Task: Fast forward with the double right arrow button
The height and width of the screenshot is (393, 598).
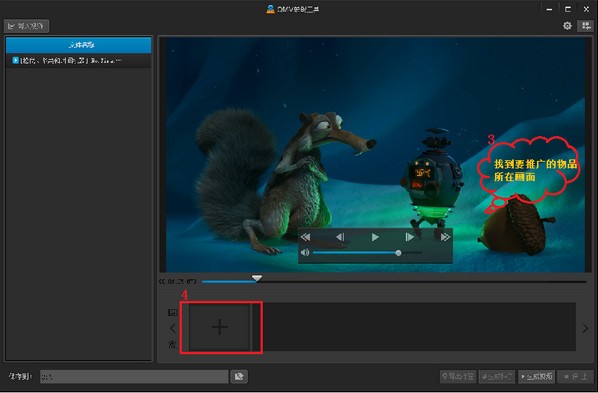Action: coord(445,237)
